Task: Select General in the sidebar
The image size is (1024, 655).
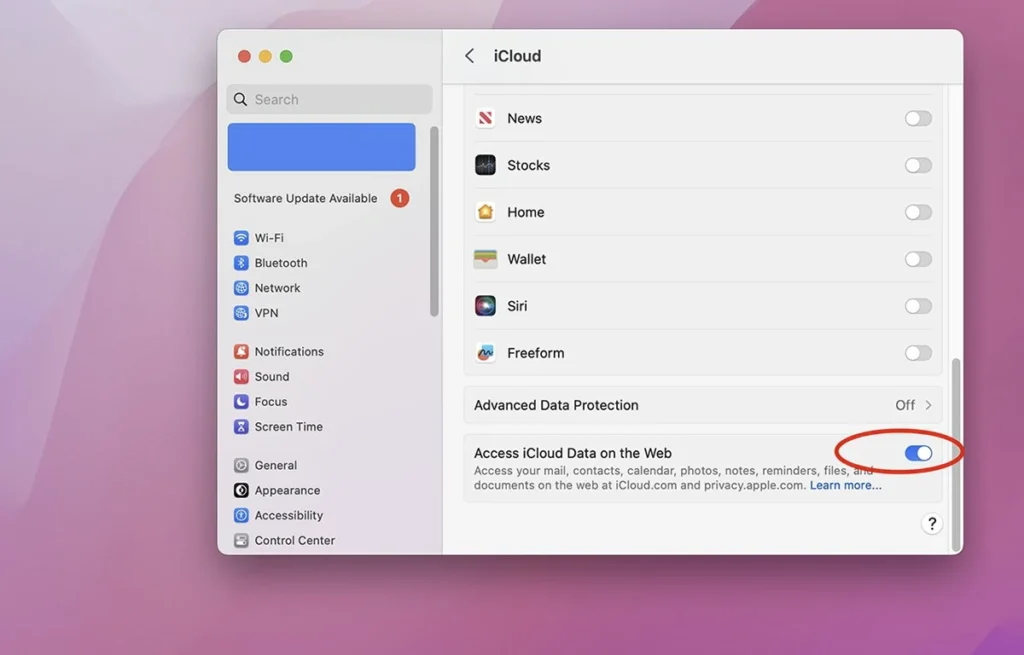Action: pos(276,465)
